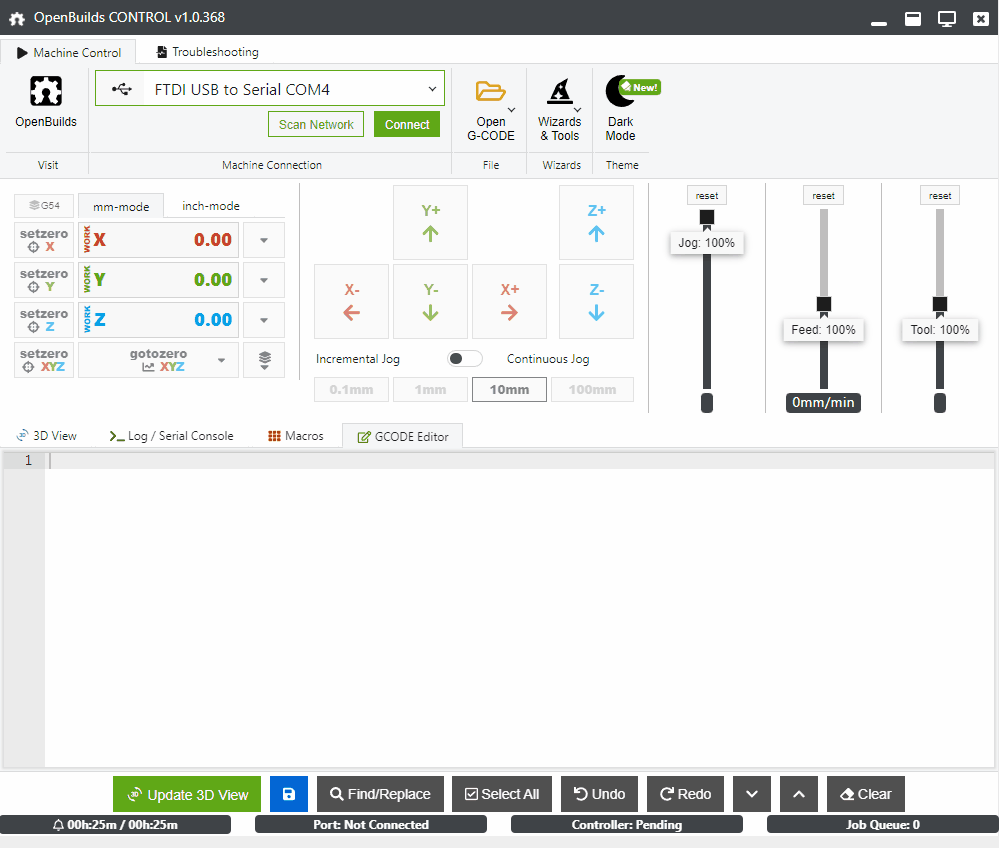Click the green Connect button
Image resolution: width=999 pixels, height=848 pixels.
pyautogui.click(x=407, y=125)
